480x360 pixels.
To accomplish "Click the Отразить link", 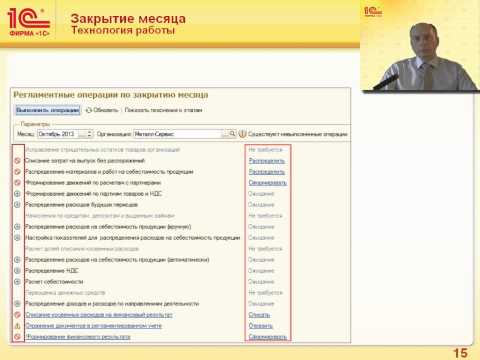I will 261,326.
